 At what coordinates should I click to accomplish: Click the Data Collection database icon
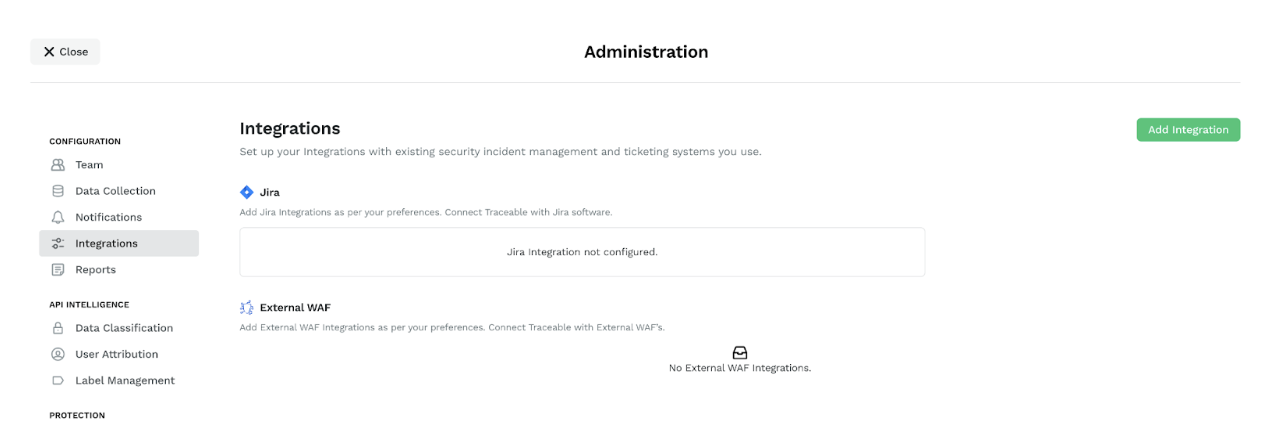pos(58,191)
